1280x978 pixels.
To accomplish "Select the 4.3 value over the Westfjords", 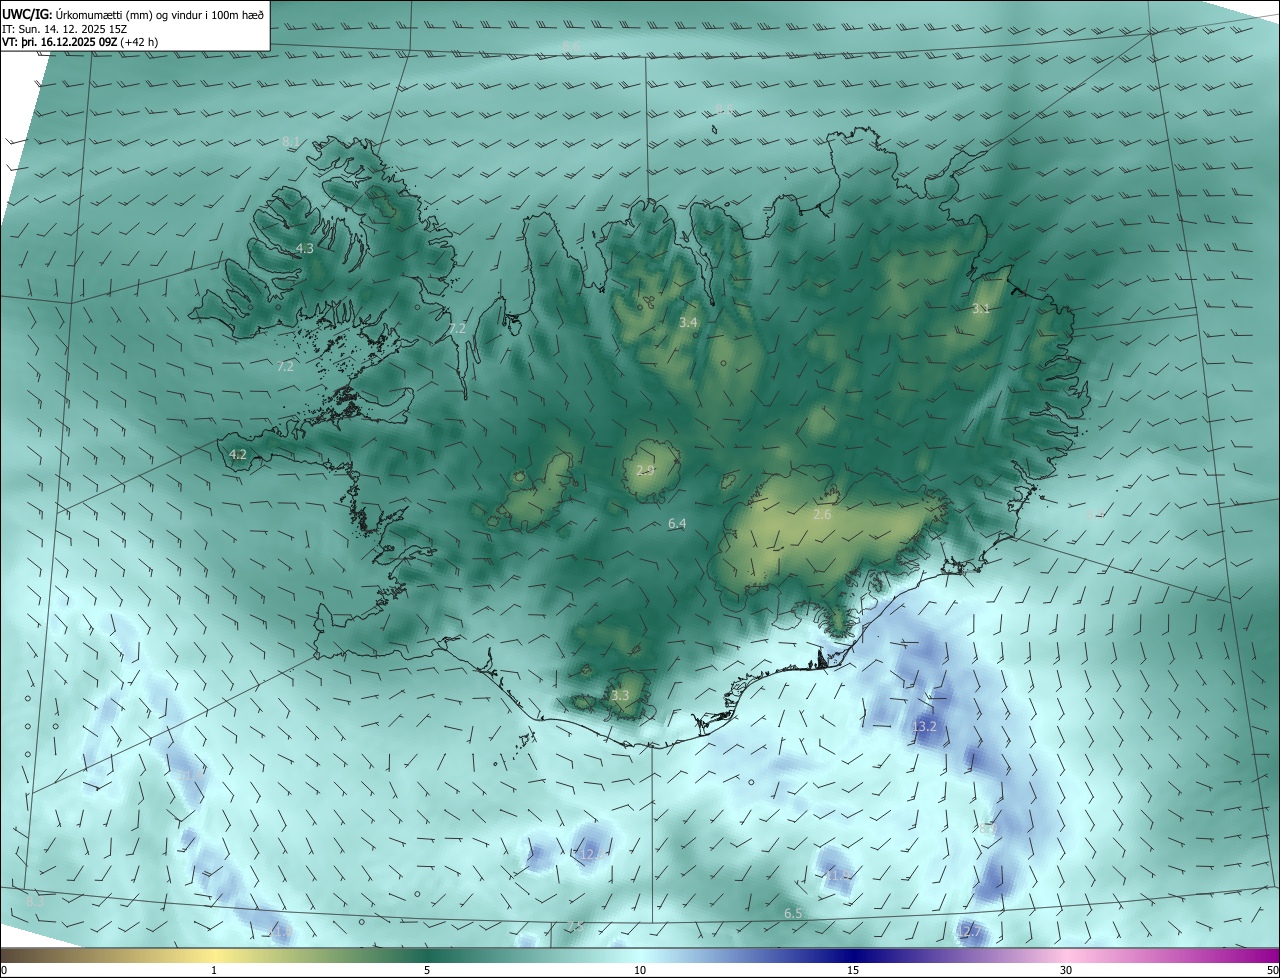I will [305, 248].
